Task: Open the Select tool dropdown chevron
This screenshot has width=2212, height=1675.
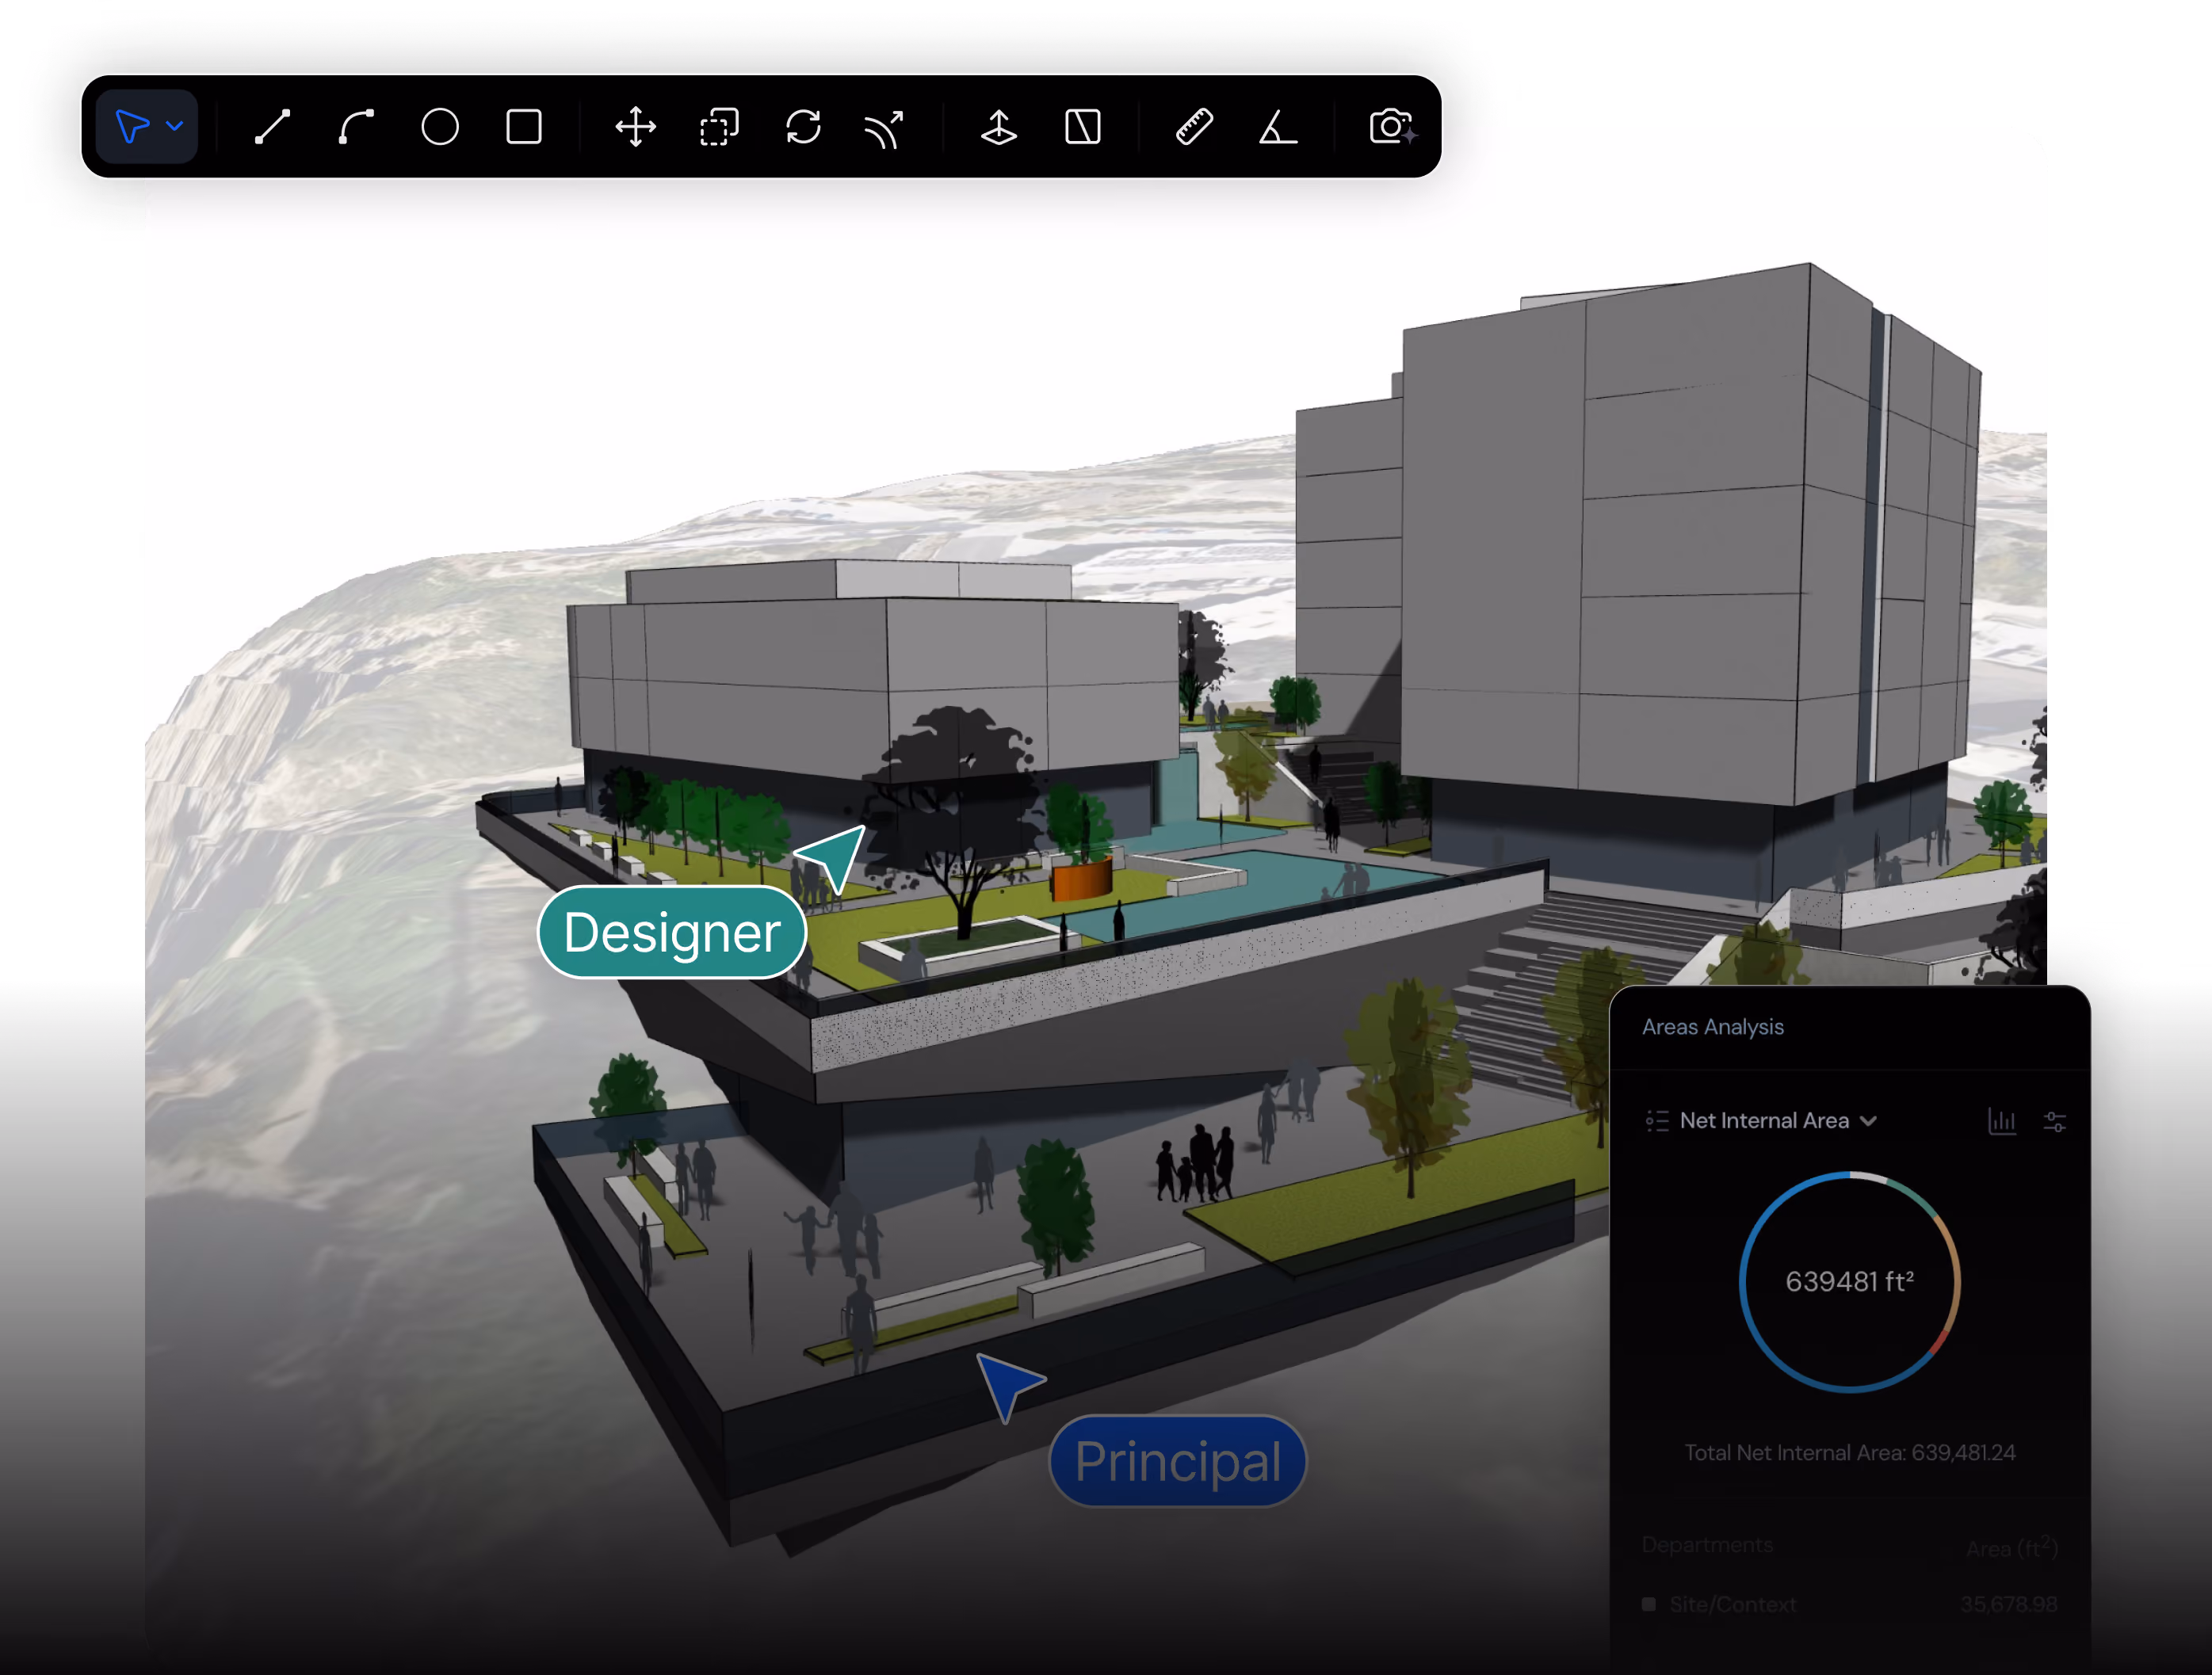Action: pos(175,127)
